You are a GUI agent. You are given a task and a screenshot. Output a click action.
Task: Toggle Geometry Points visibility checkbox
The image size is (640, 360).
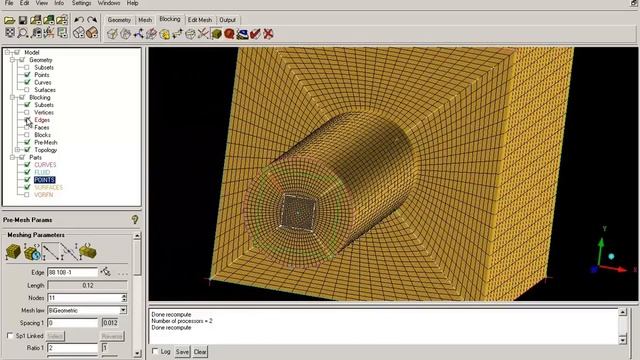click(27, 75)
